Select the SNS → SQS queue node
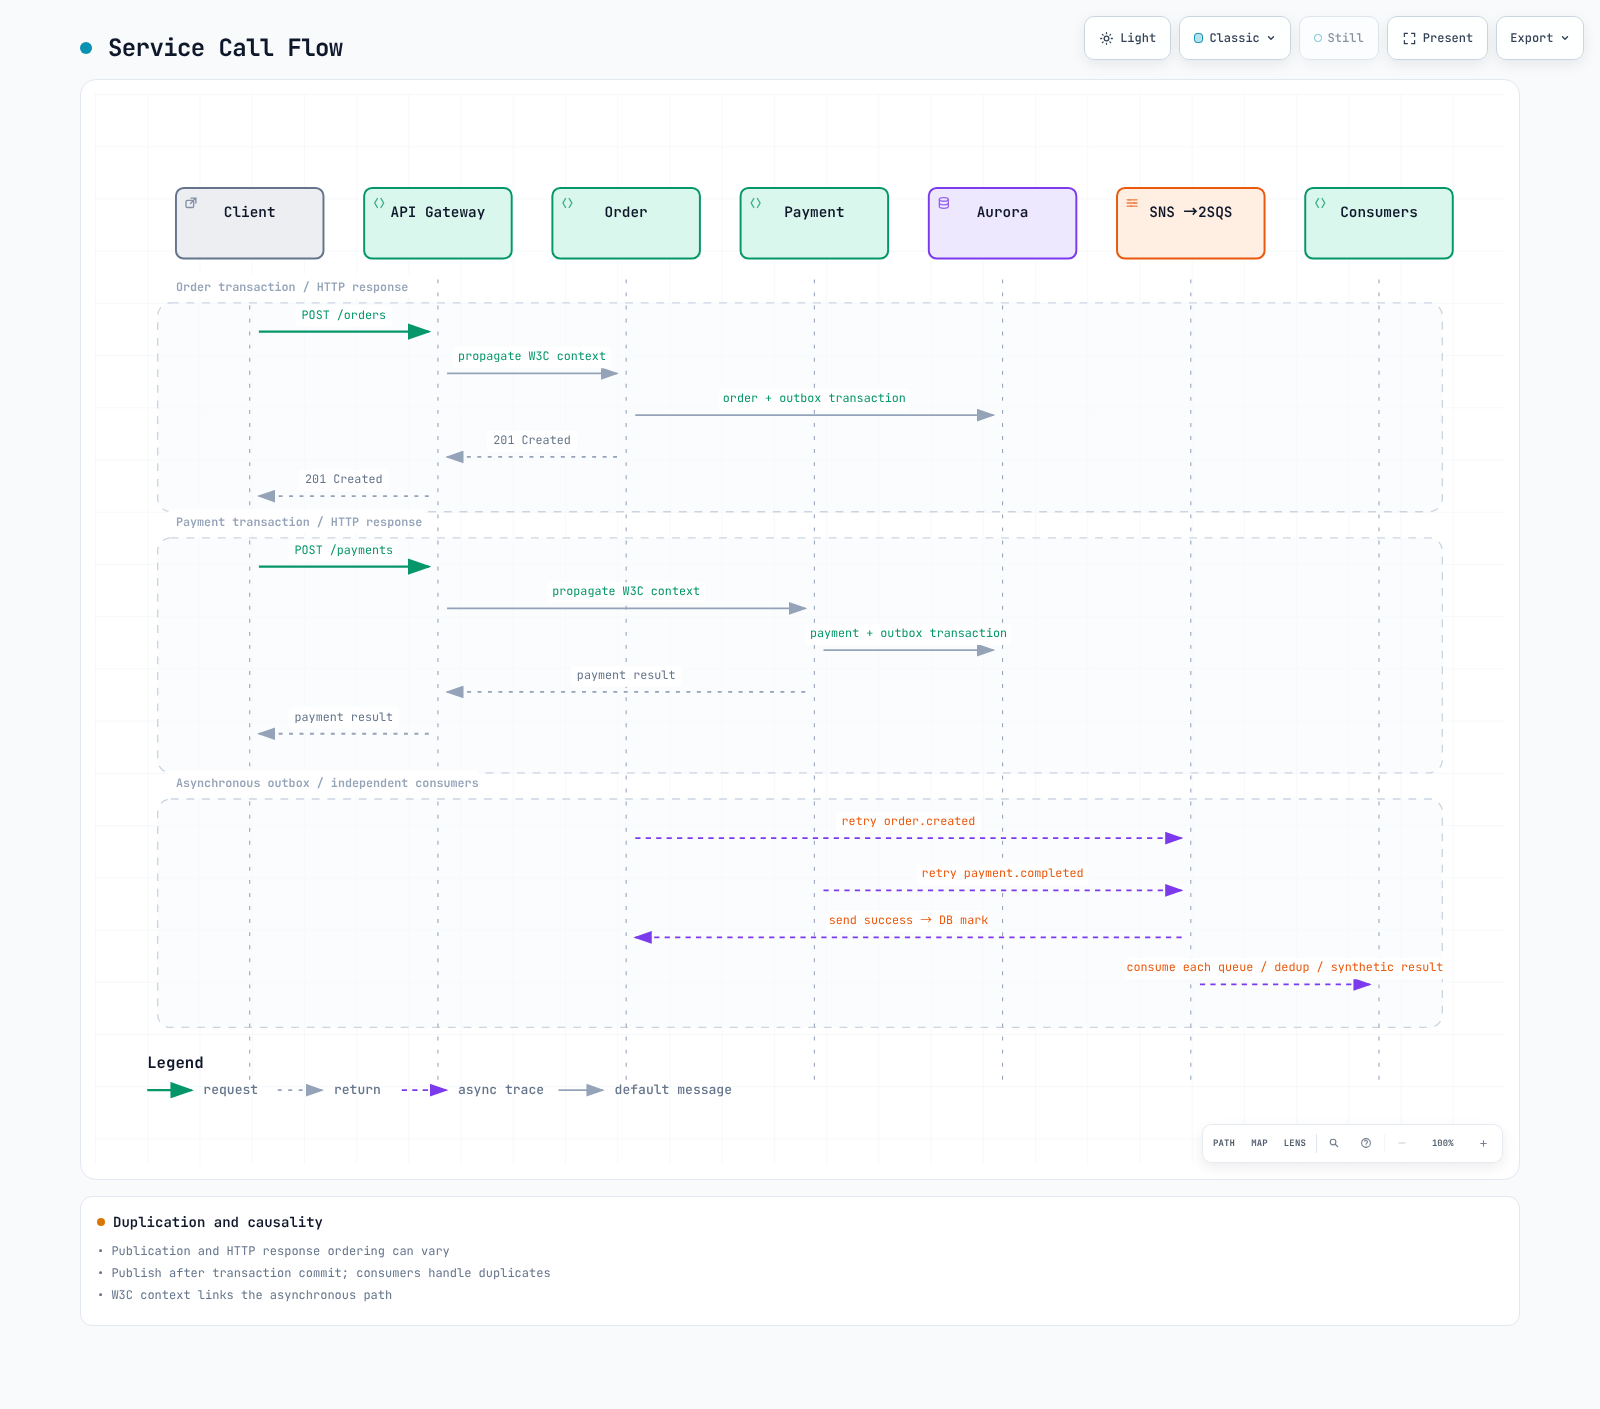 pos(1190,223)
